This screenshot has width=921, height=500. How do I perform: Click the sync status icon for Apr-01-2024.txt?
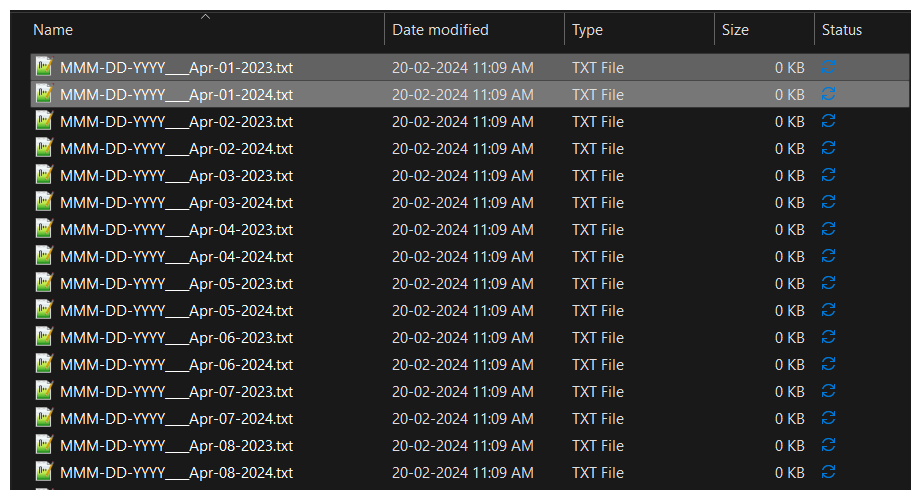point(828,94)
